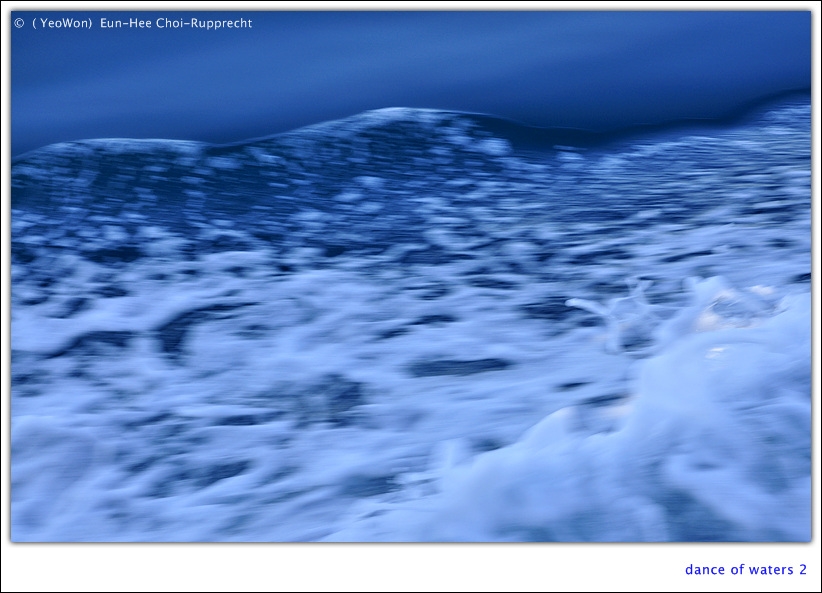Open the blue waves photograph
The image size is (822, 593).
[411, 276]
